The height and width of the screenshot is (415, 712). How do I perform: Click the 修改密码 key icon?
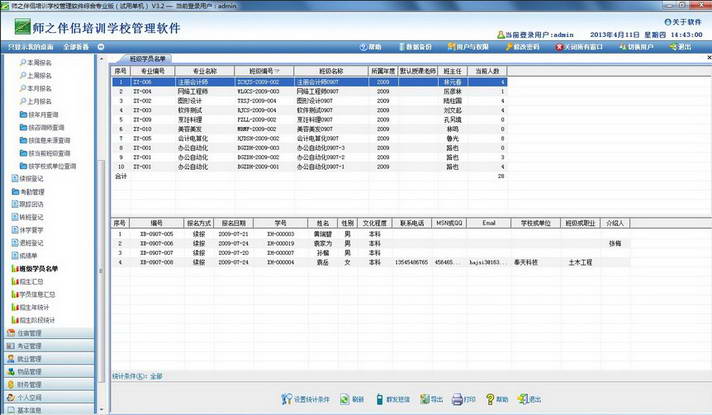509,47
